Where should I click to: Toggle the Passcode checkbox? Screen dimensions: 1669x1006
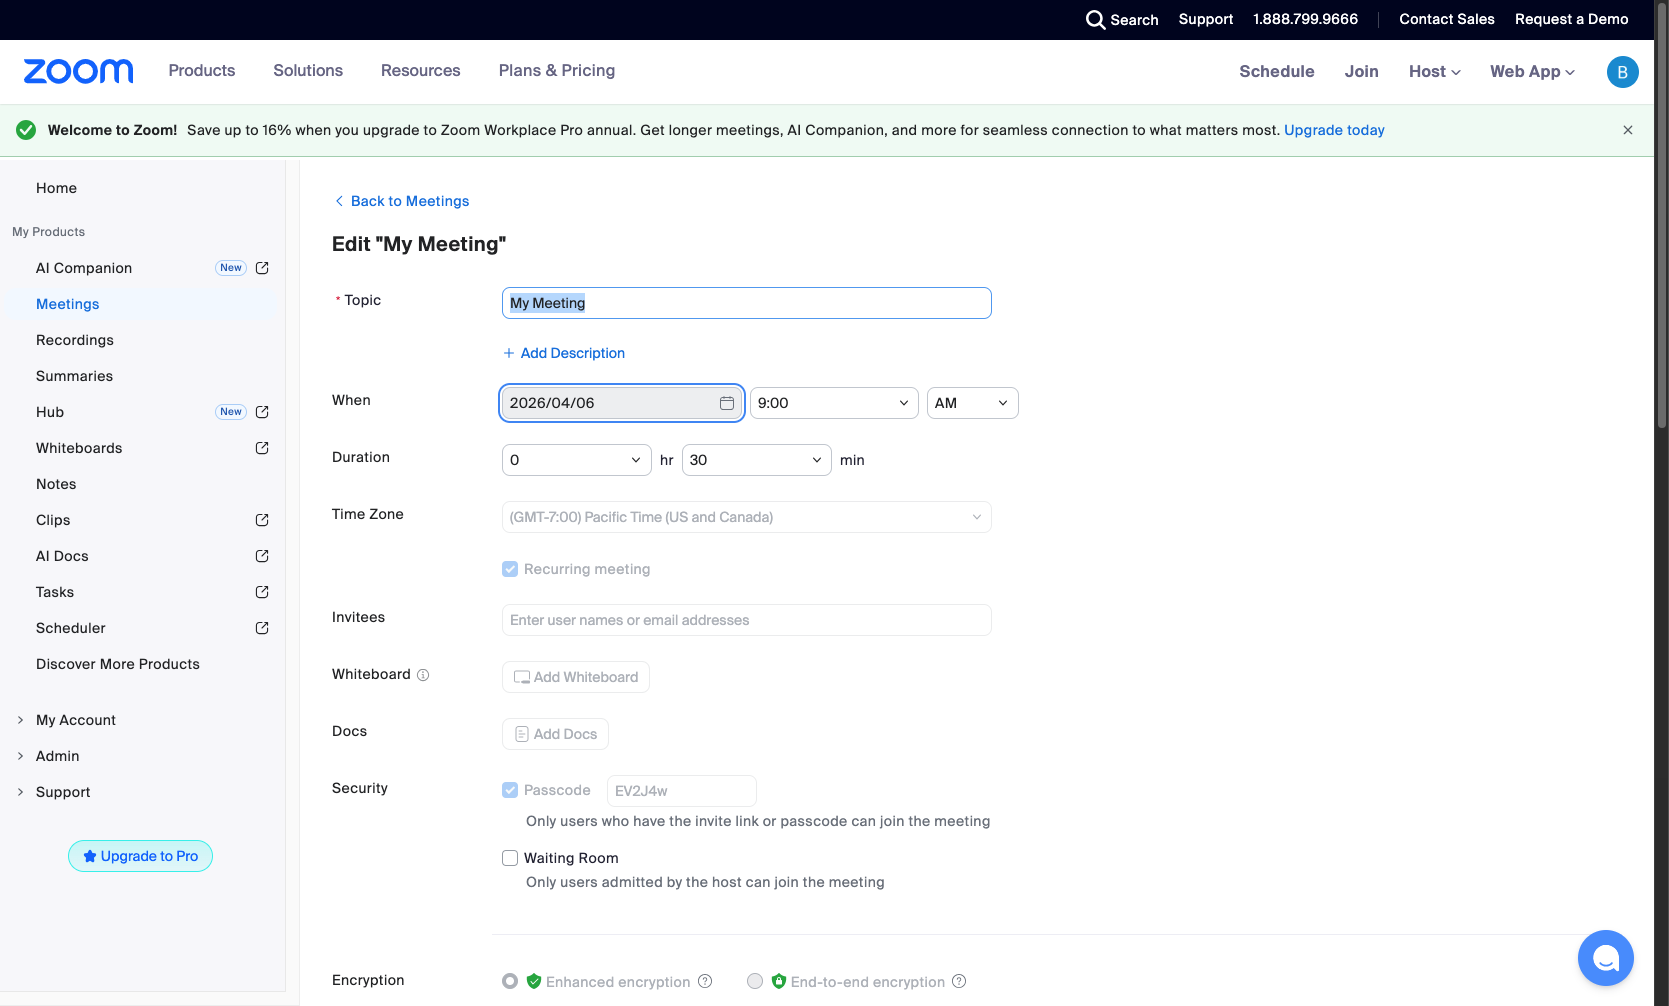tap(510, 790)
